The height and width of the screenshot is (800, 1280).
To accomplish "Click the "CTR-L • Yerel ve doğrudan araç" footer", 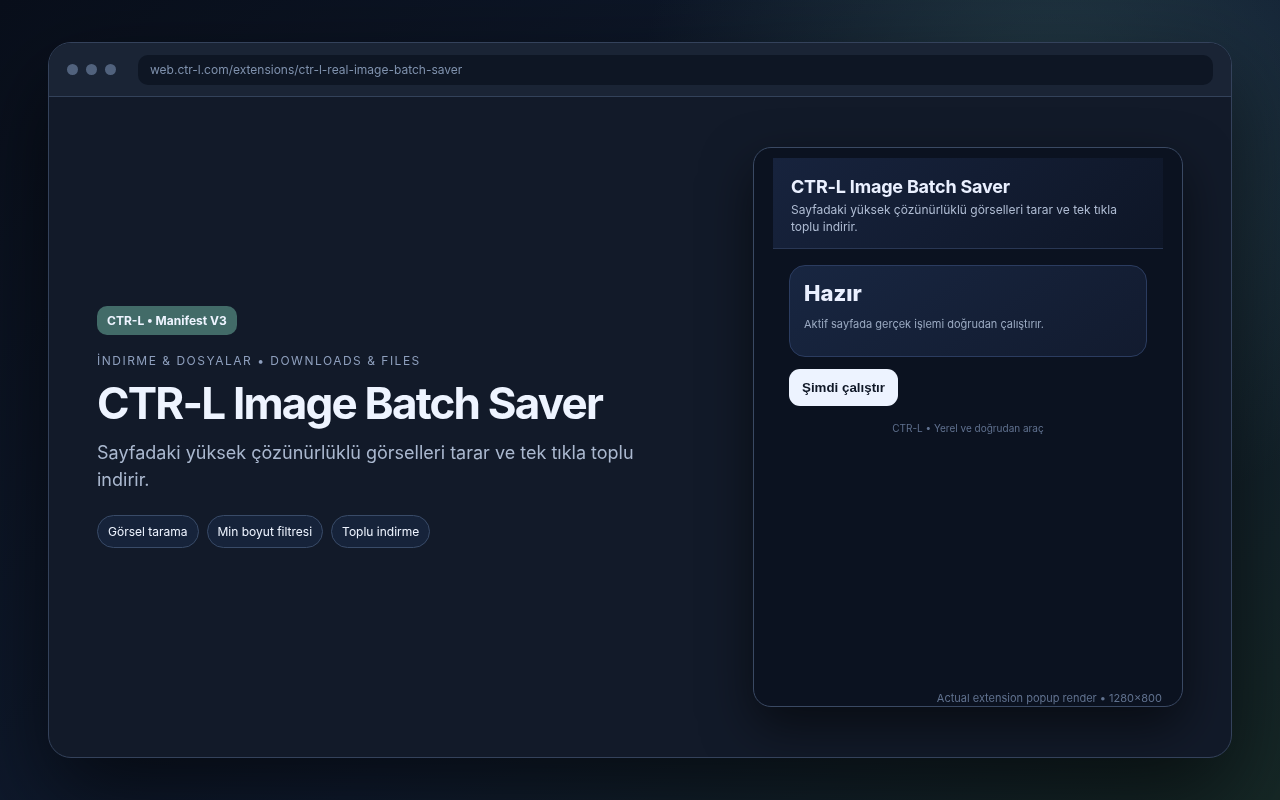I will click(968, 428).
